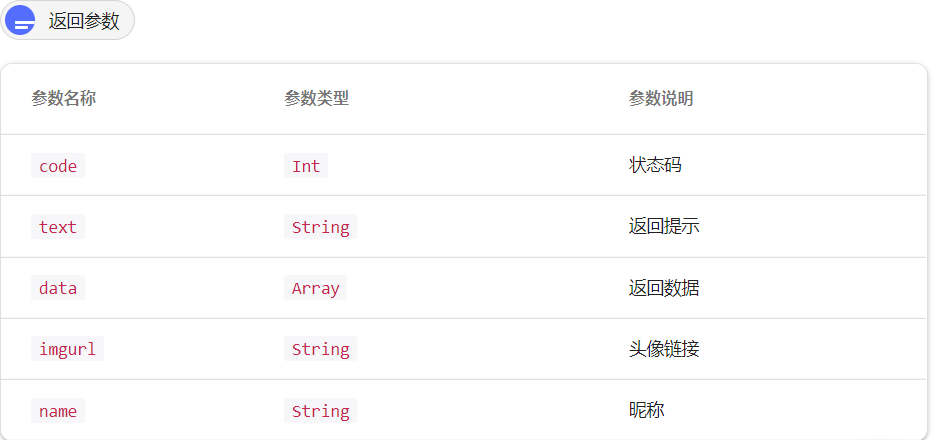Click the 返回提示 description
Image resolution: width=936 pixels, height=440 pixels.
664,226
